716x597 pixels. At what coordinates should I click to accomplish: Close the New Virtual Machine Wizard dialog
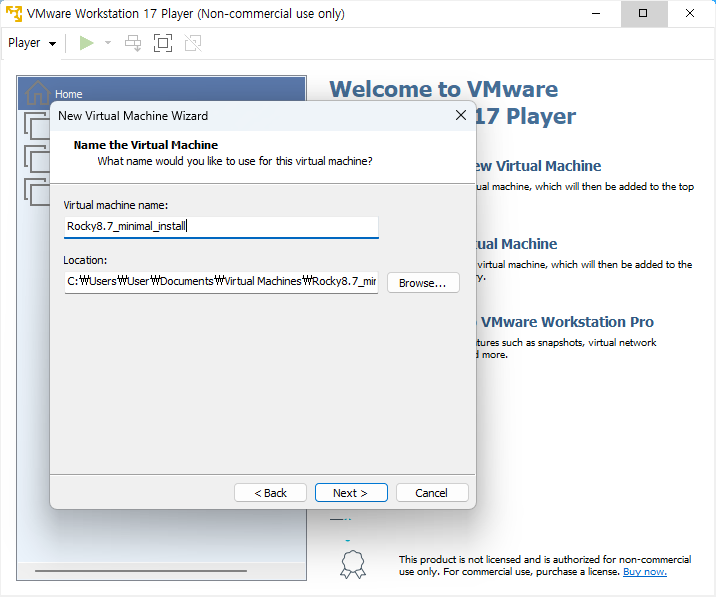(x=461, y=115)
